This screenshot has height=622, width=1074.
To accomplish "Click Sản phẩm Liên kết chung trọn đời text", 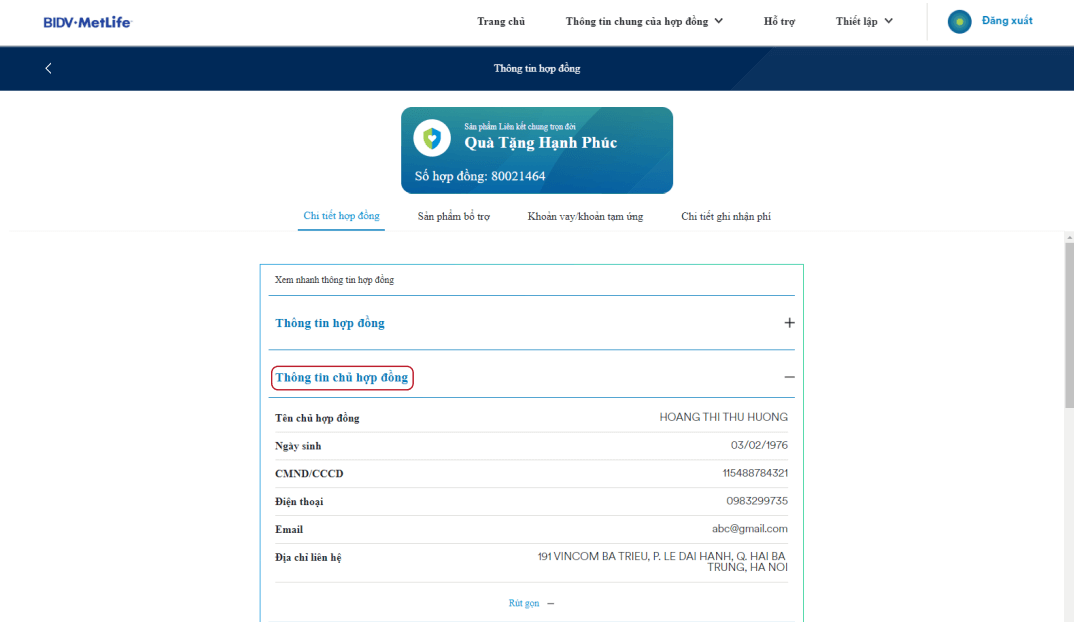I will [520, 127].
